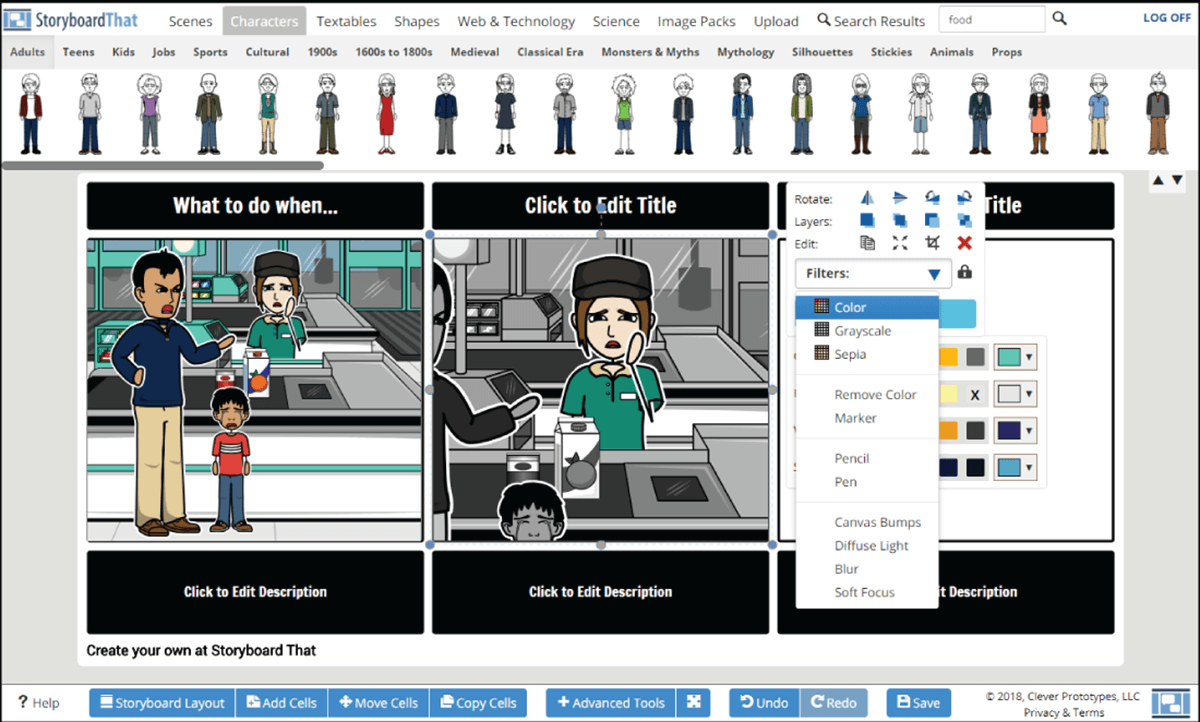Choose the Sepia filter from the list

click(850, 354)
